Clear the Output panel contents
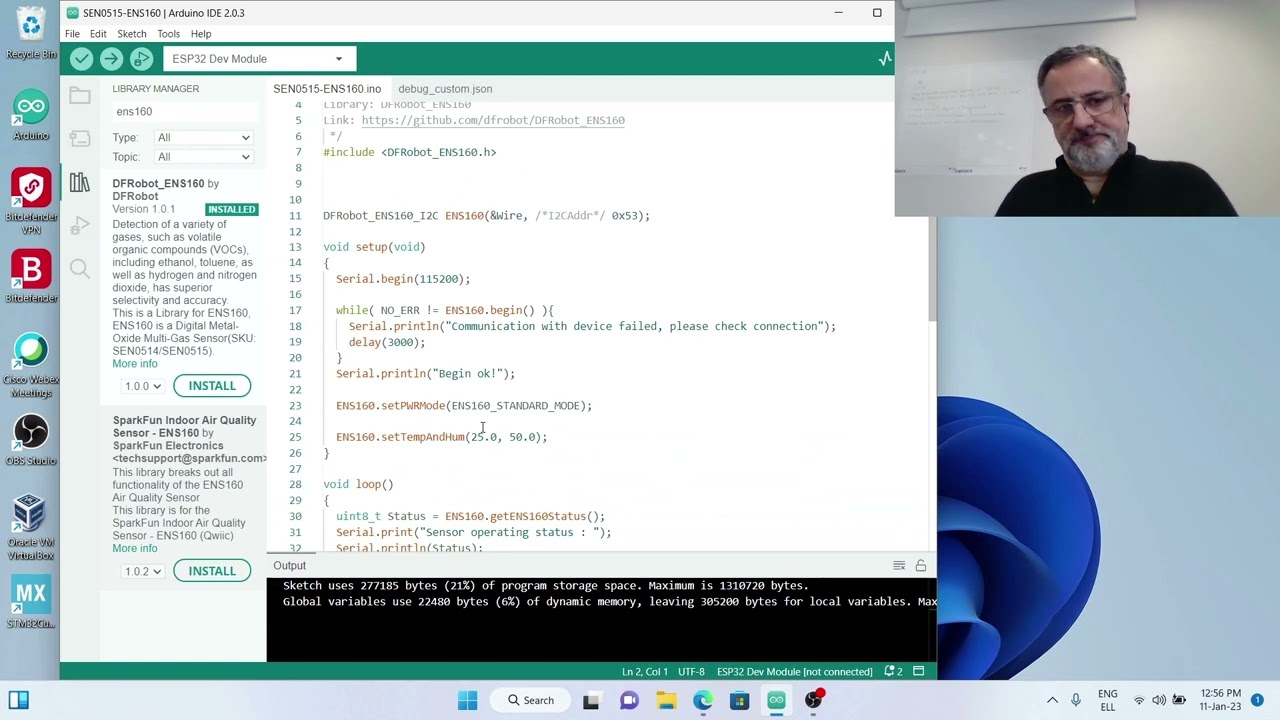The width and height of the screenshot is (1280, 720). [x=899, y=566]
